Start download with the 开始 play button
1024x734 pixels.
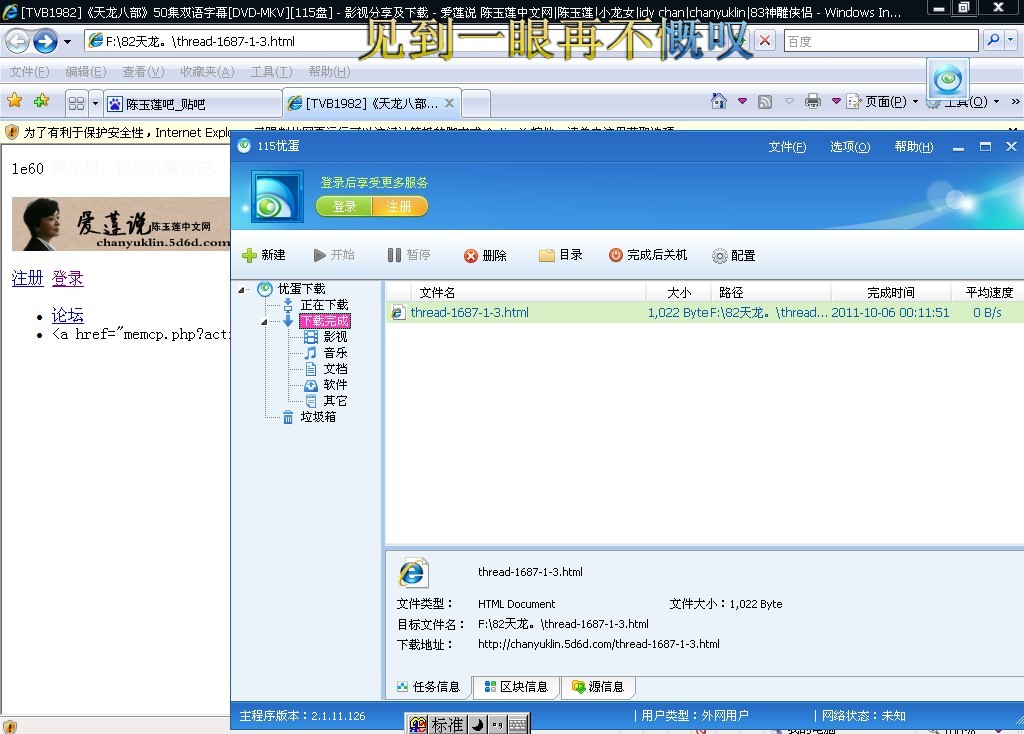[x=334, y=255]
